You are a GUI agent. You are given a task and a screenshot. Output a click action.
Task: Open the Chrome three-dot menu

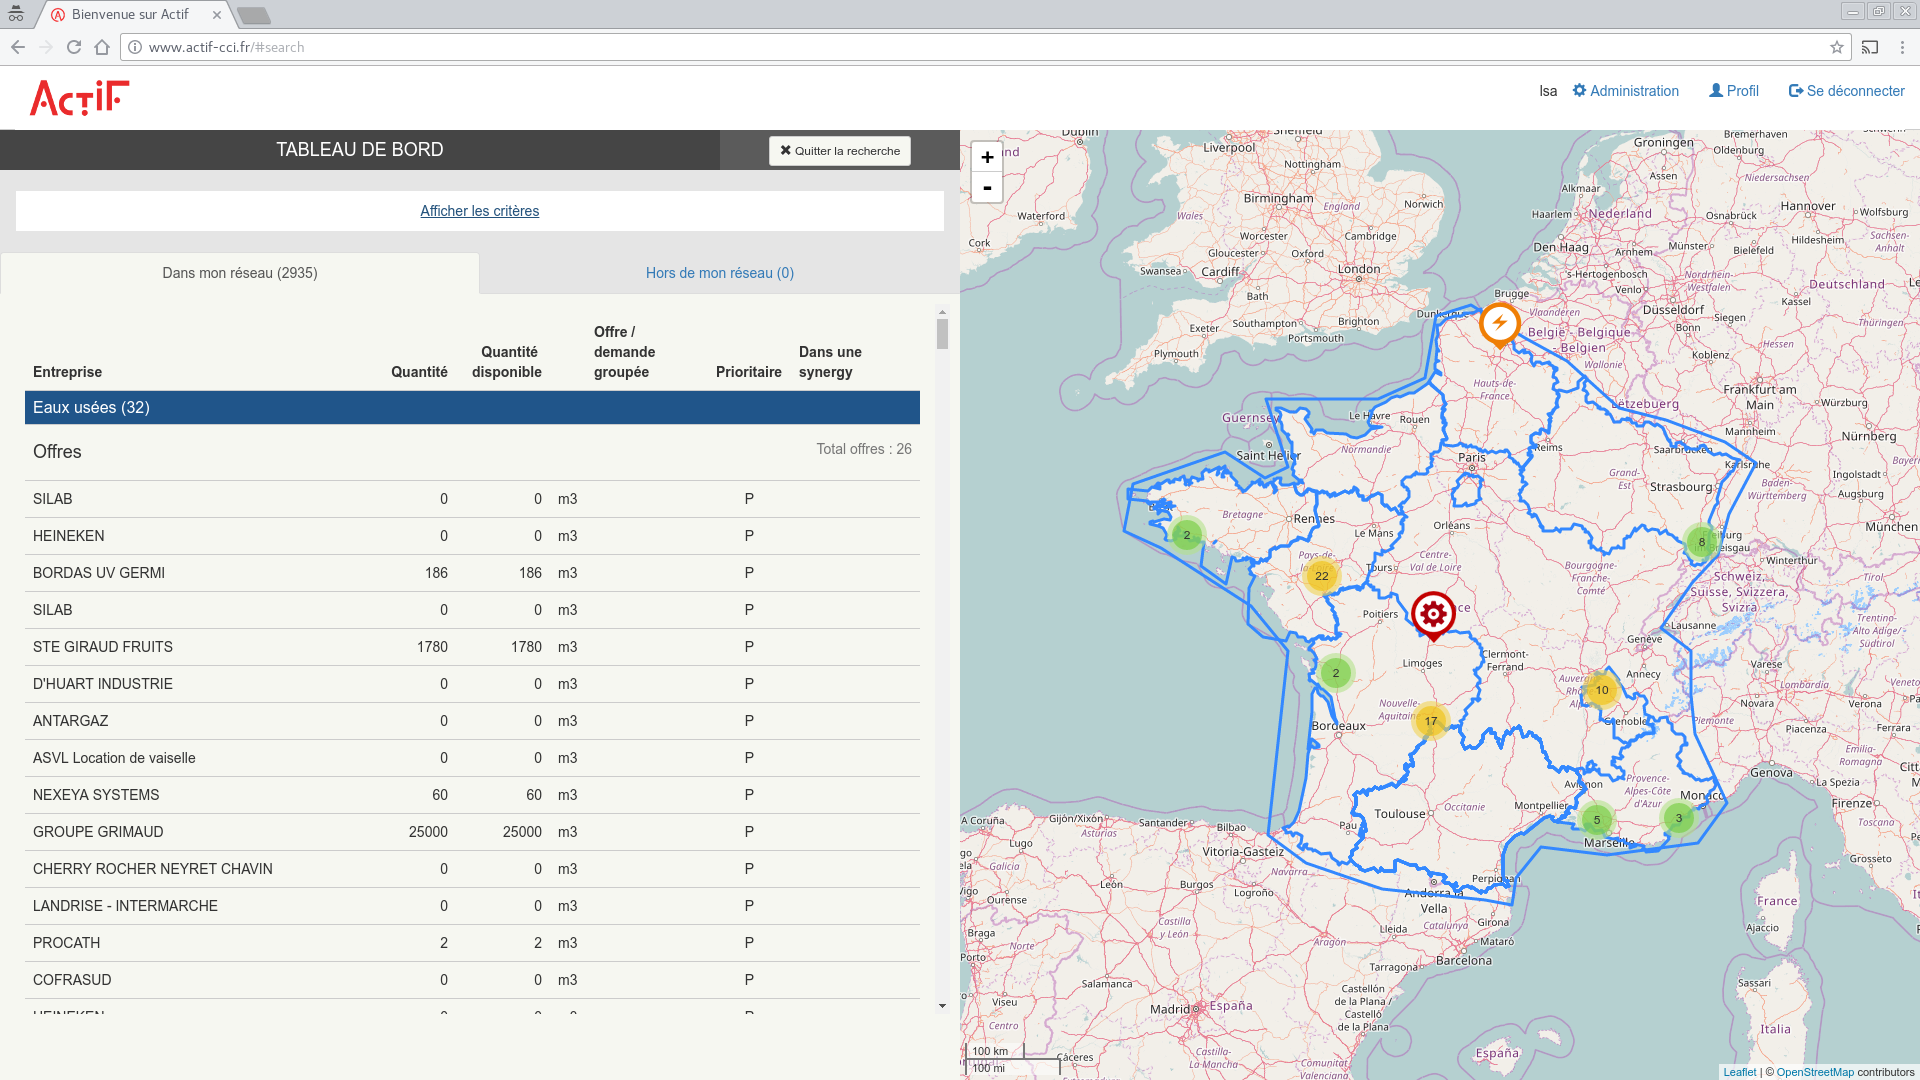click(x=1902, y=47)
